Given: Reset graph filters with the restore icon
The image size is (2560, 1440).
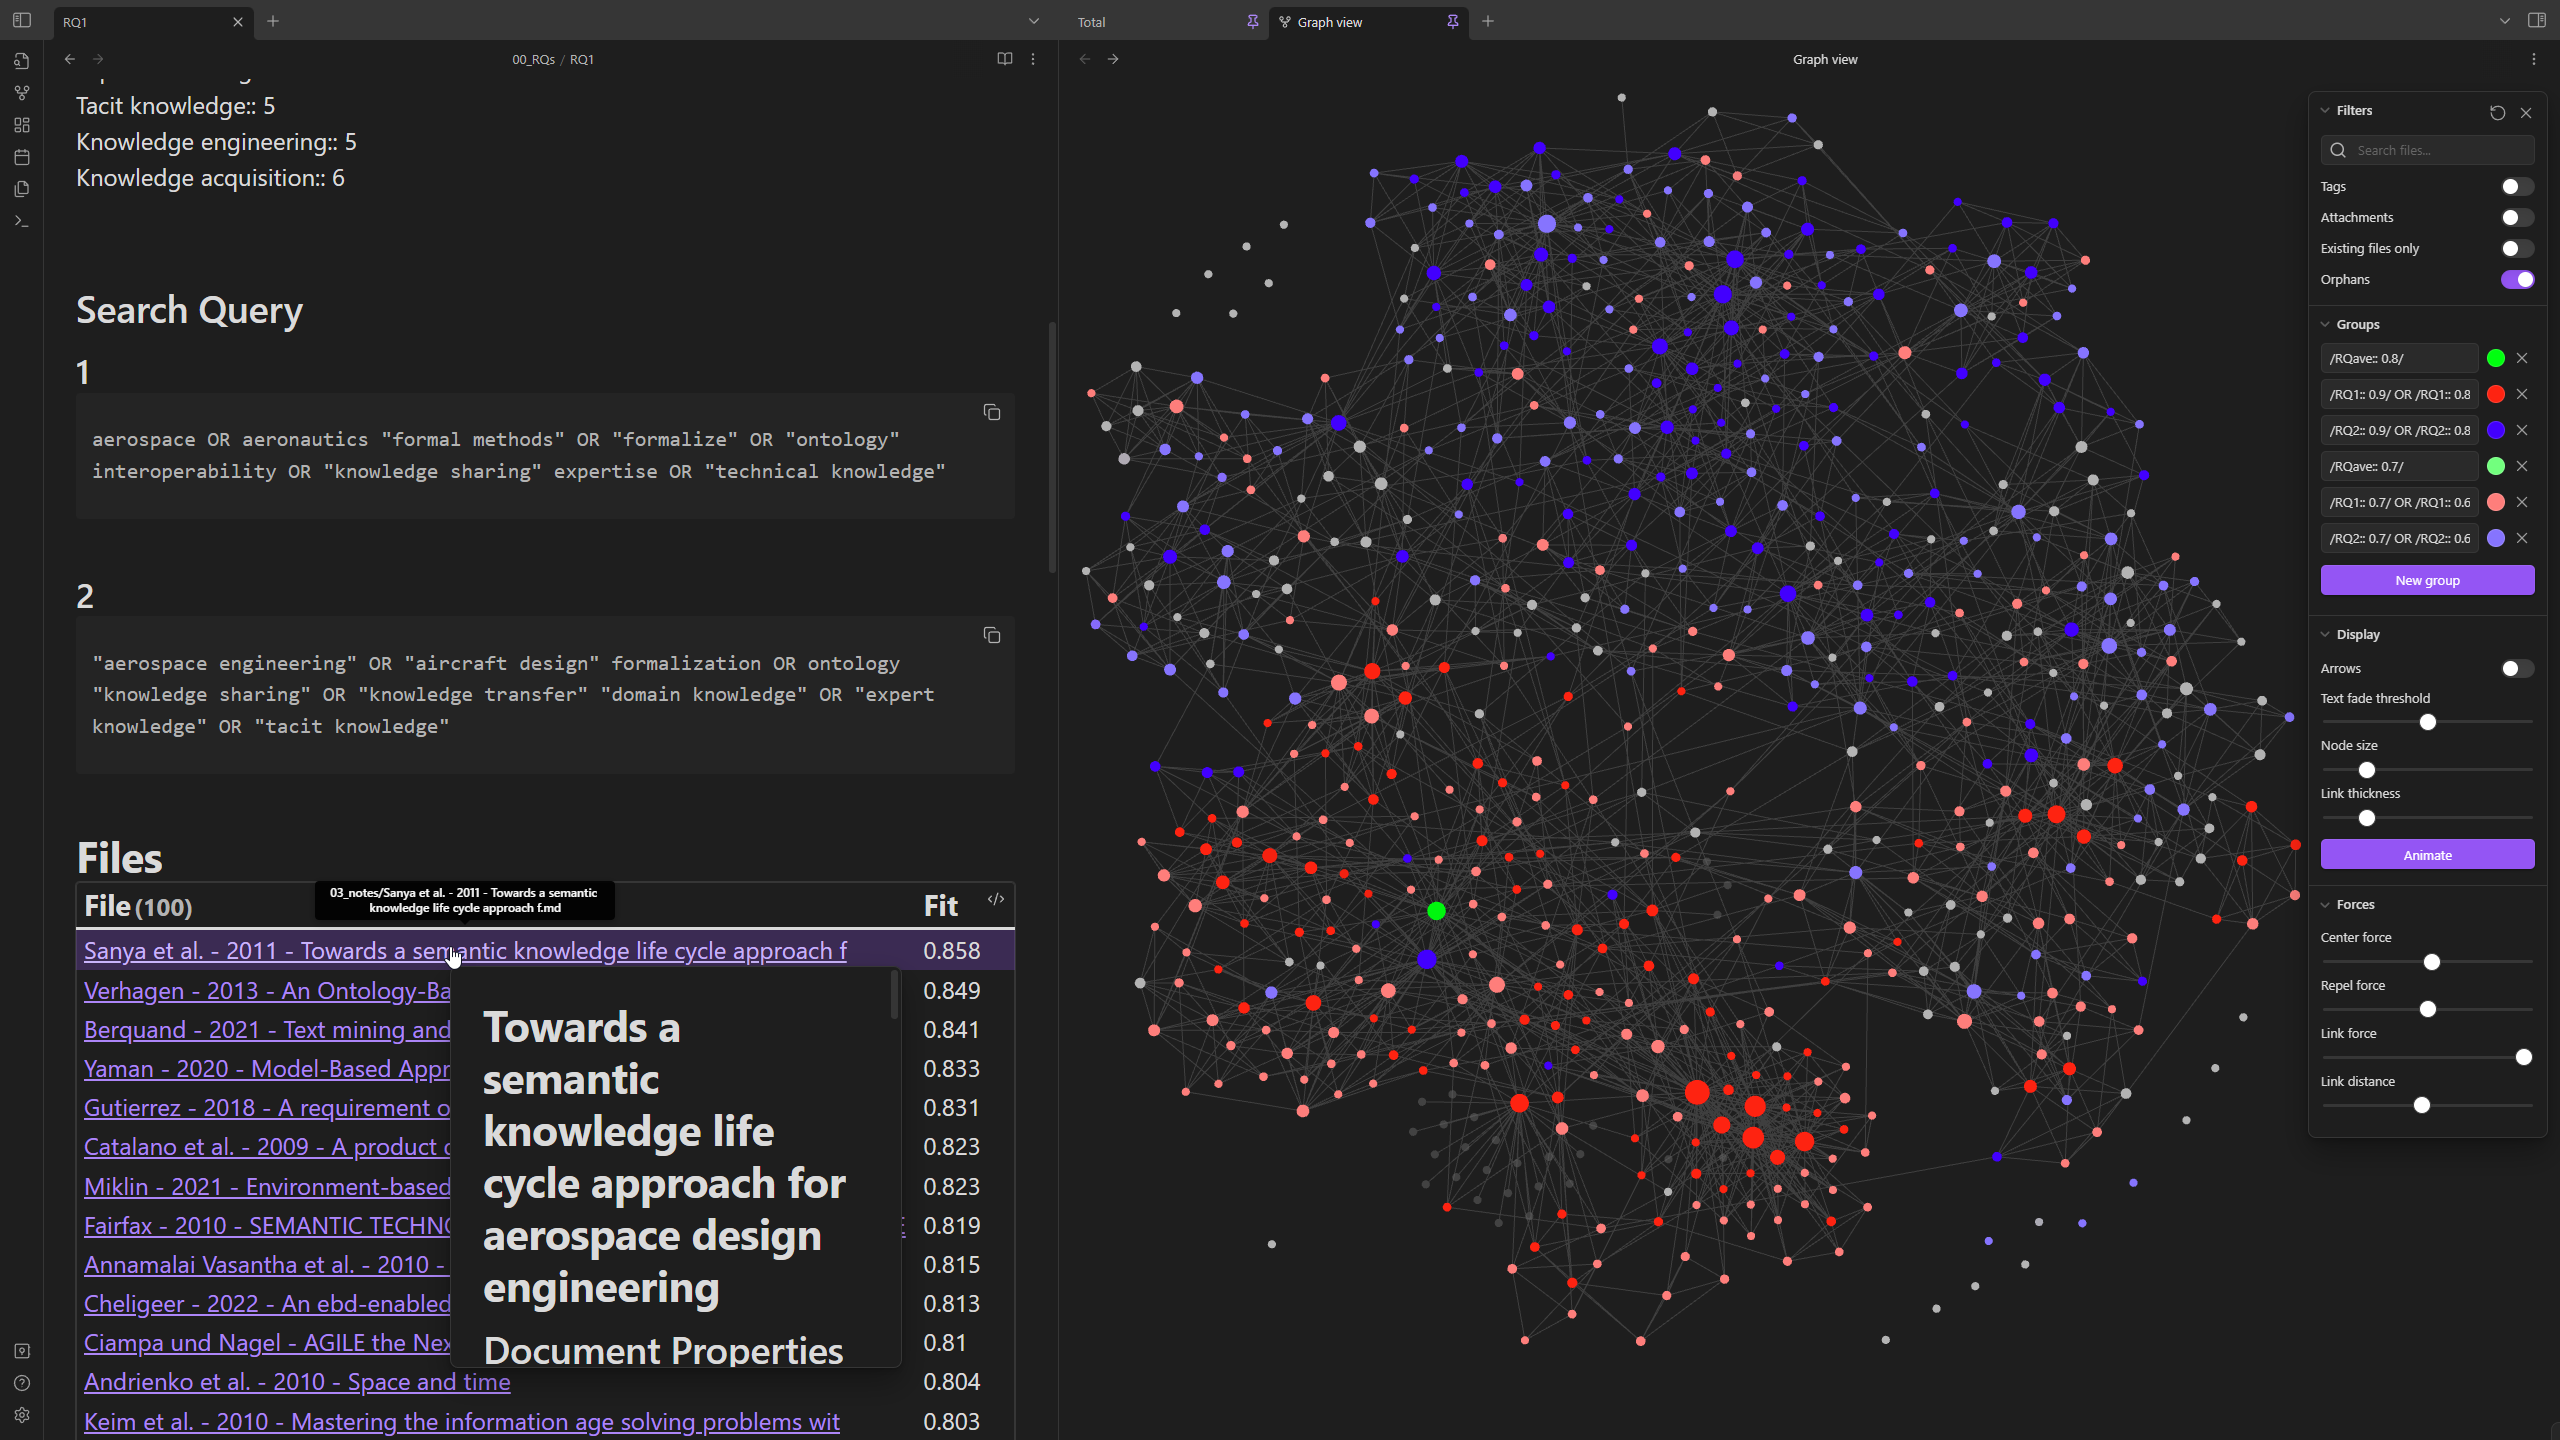Looking at the screenshot, I should (2497, 112).
